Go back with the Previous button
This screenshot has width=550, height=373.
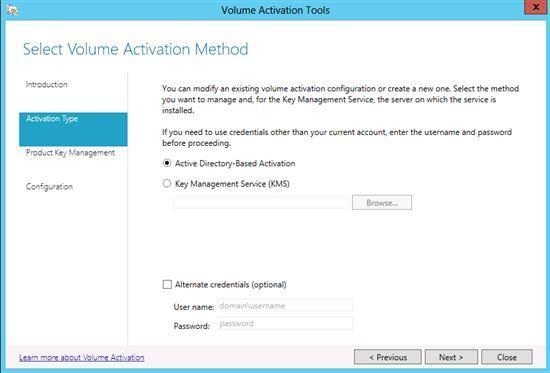click(x=388, y=357)
